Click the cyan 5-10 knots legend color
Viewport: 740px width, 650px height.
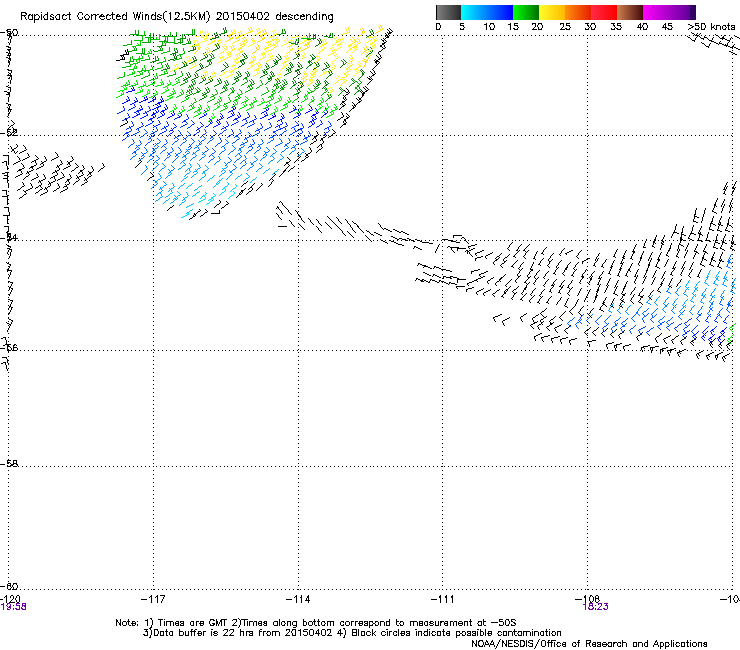click(474, 12)
